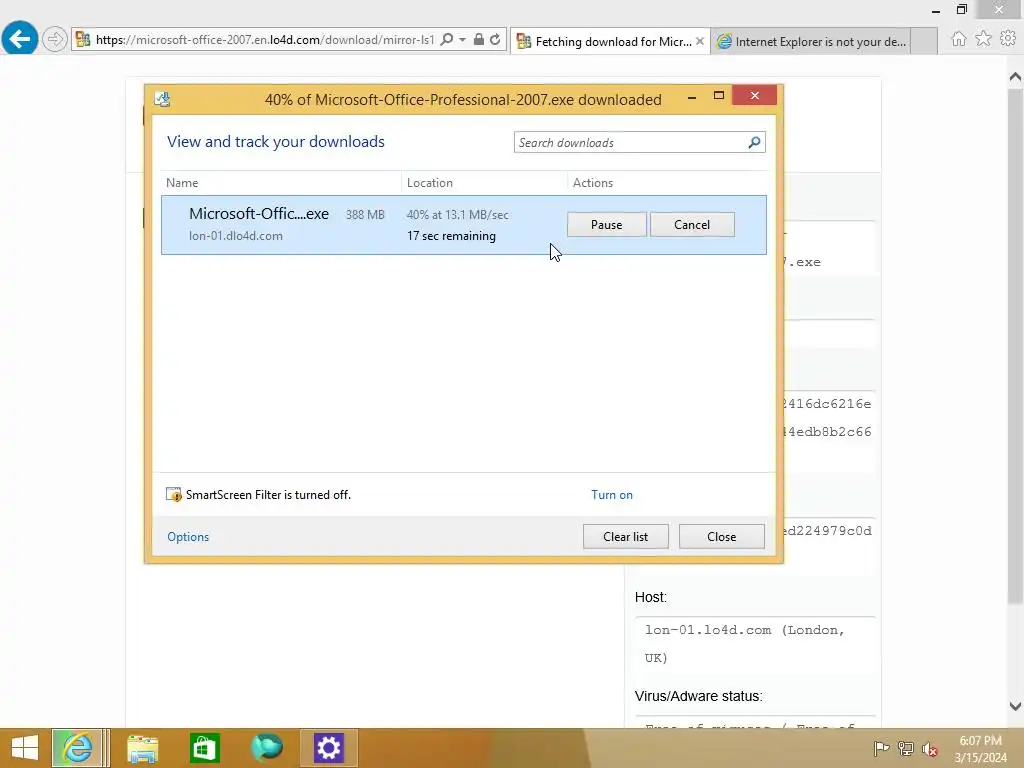Cancel the Microsoft Office download

692,225
